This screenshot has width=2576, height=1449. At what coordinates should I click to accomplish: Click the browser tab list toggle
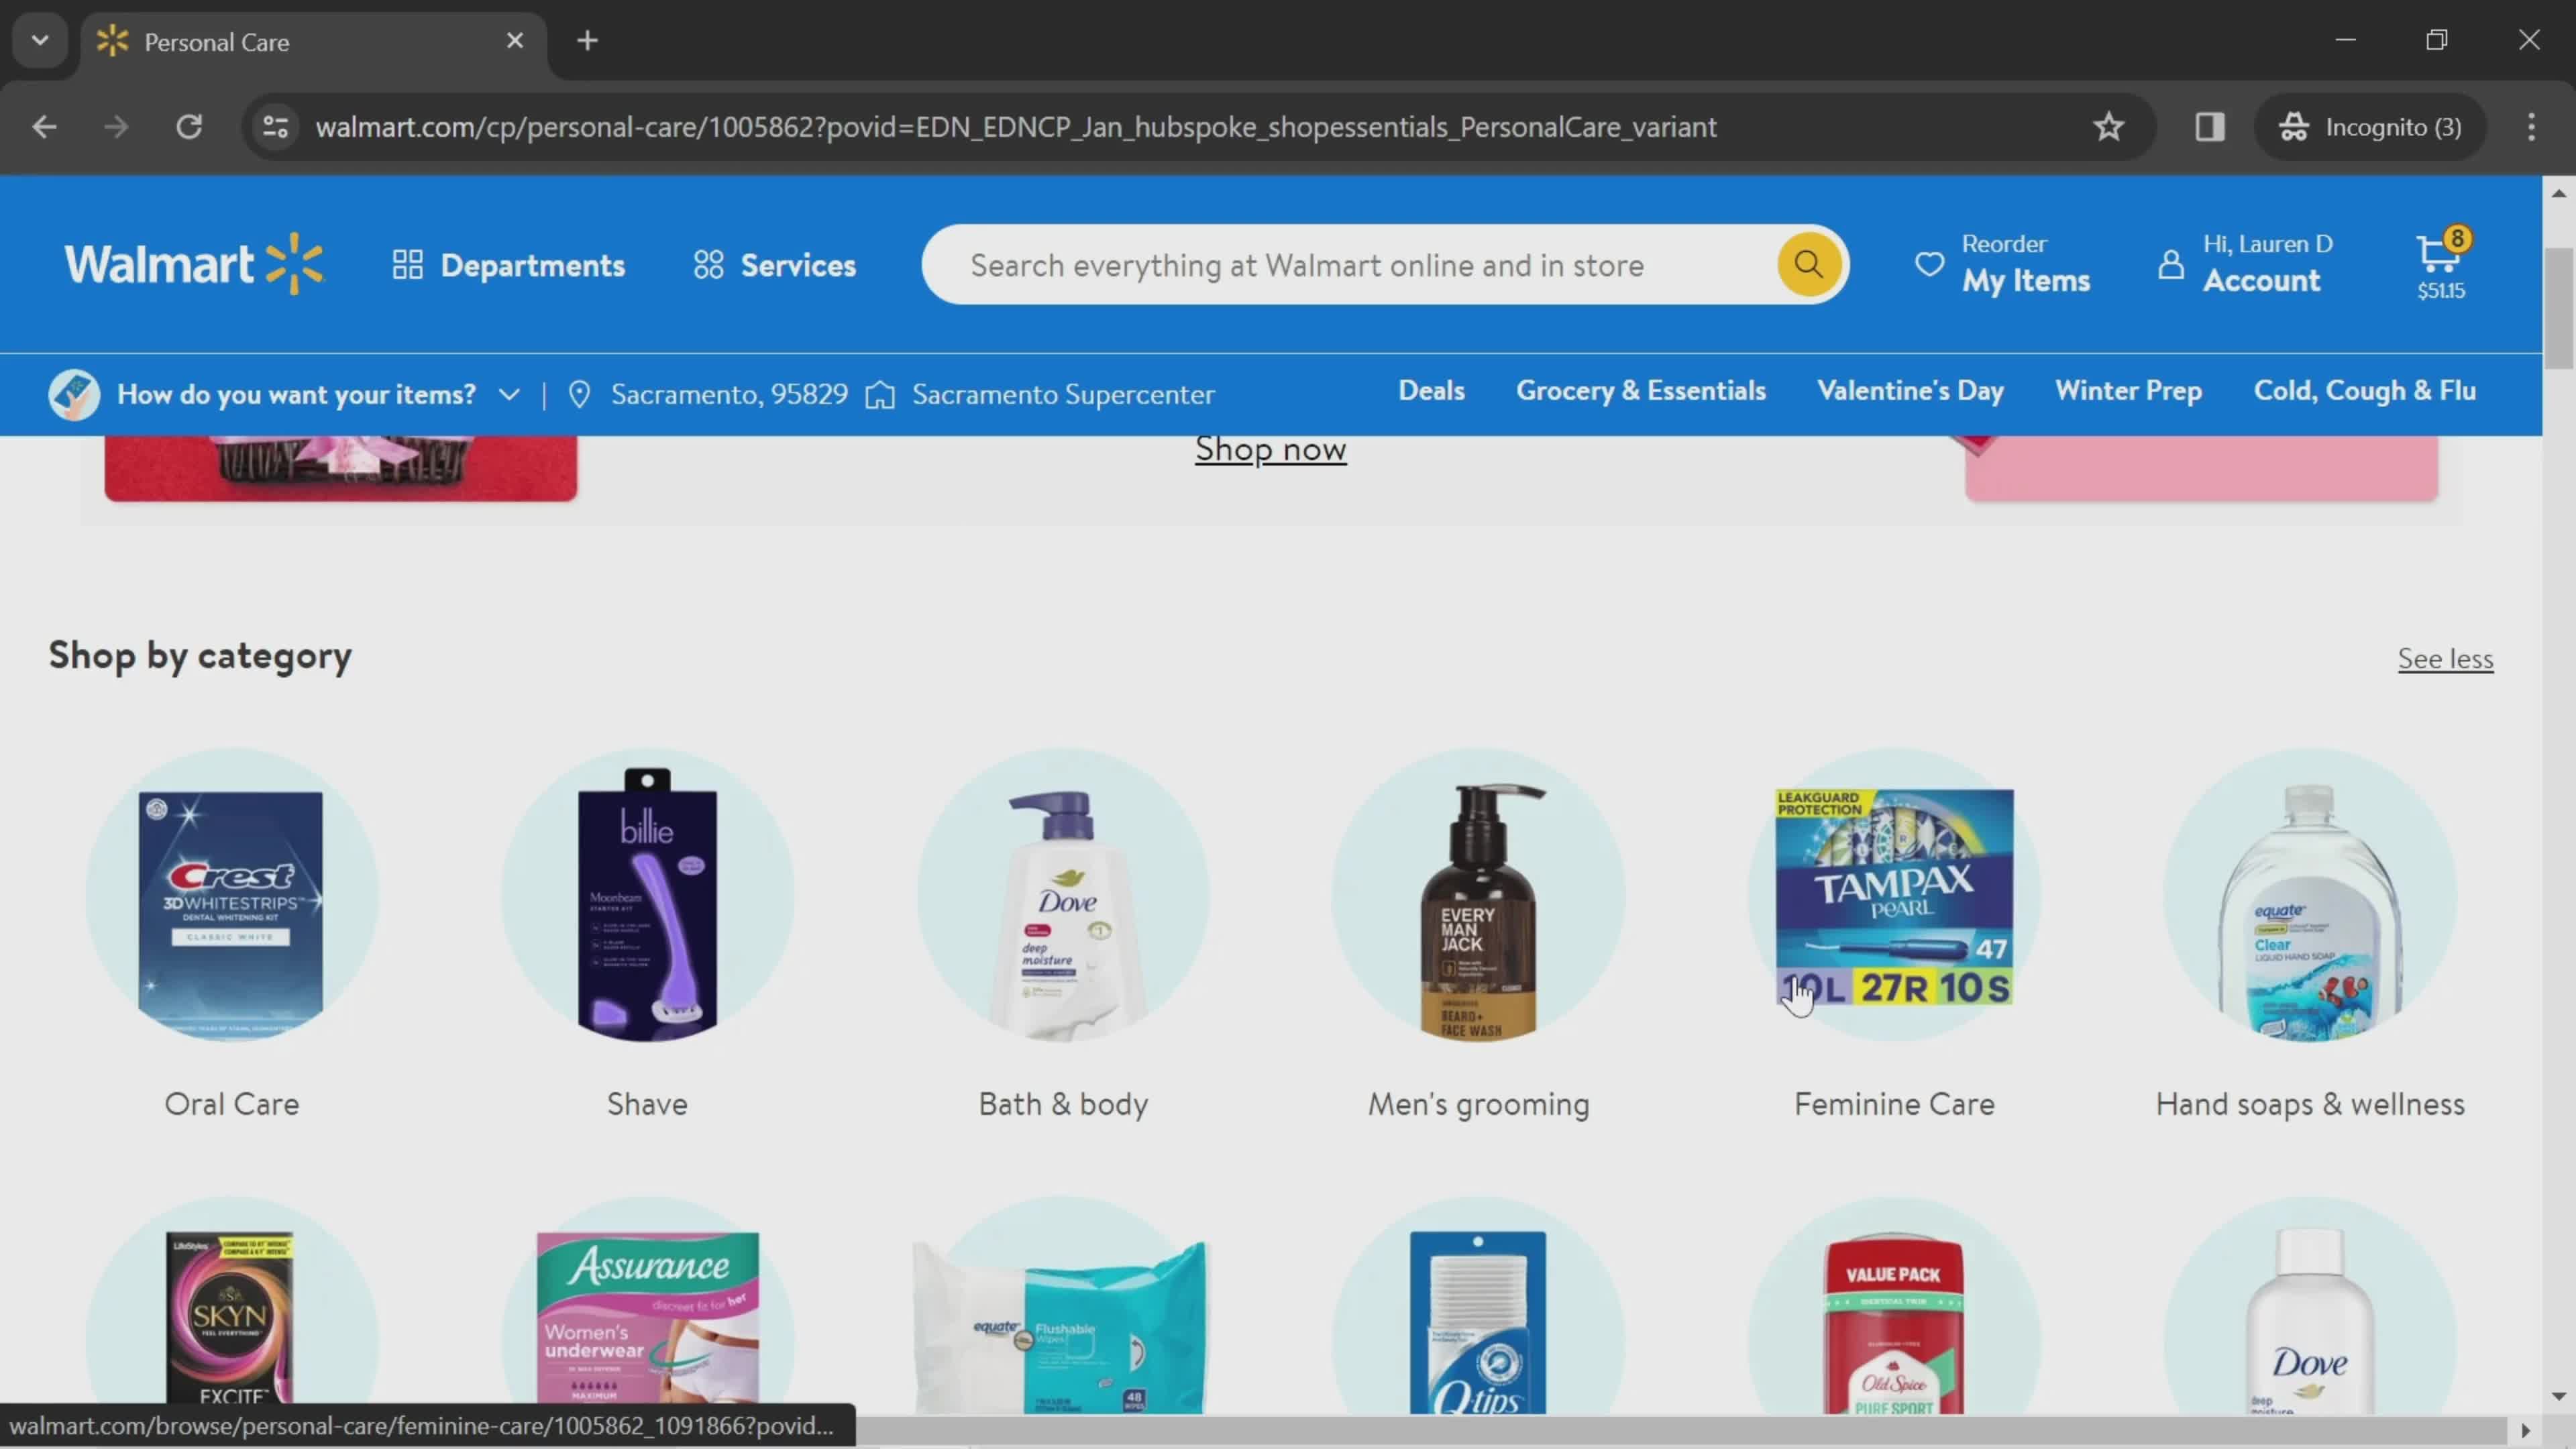[x=39, y=39]
